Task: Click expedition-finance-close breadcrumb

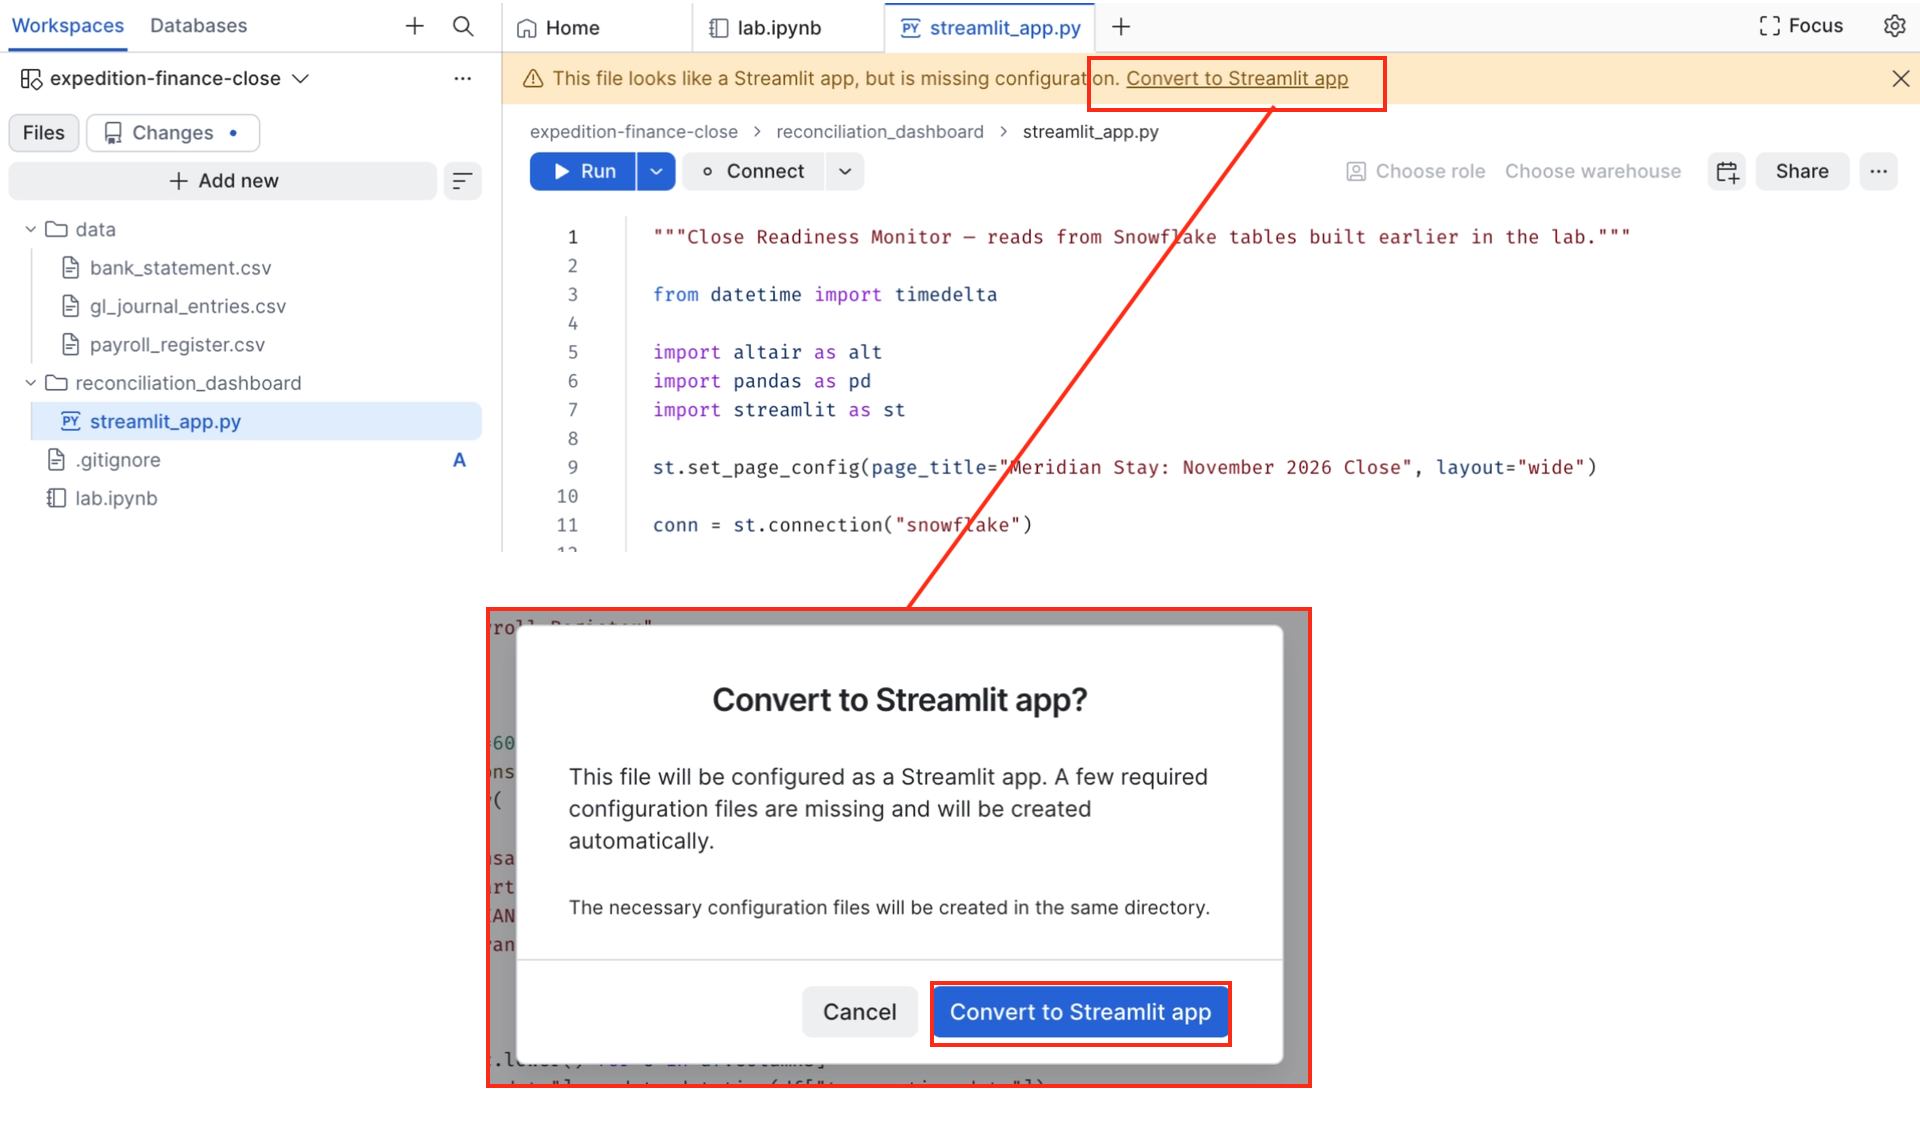Action: pos(634,132)
